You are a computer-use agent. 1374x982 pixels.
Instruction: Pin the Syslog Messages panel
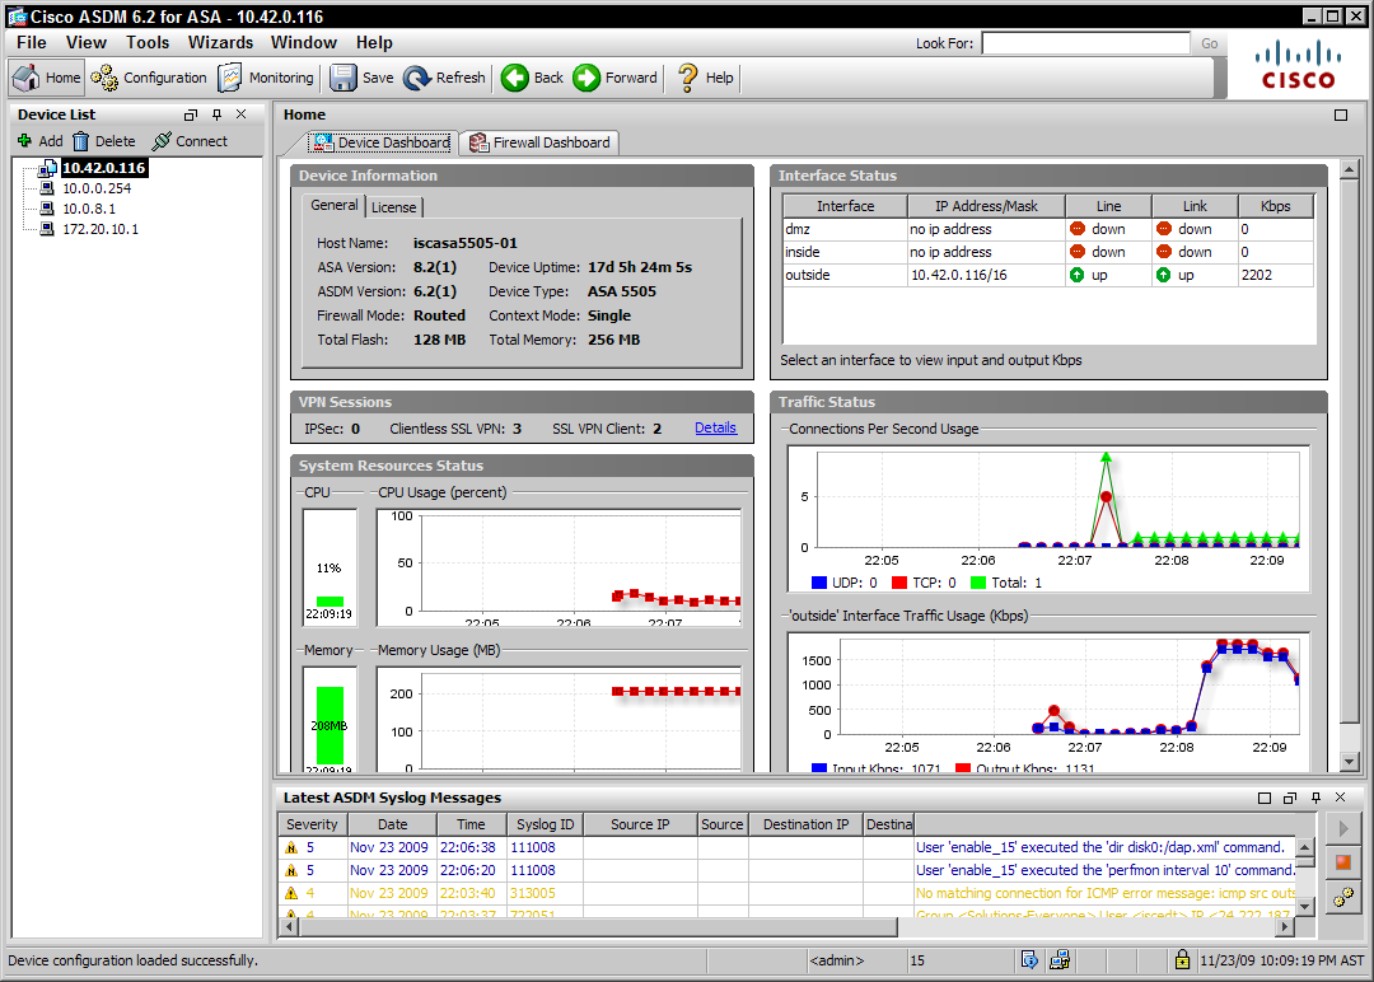tap(1316, 798)
